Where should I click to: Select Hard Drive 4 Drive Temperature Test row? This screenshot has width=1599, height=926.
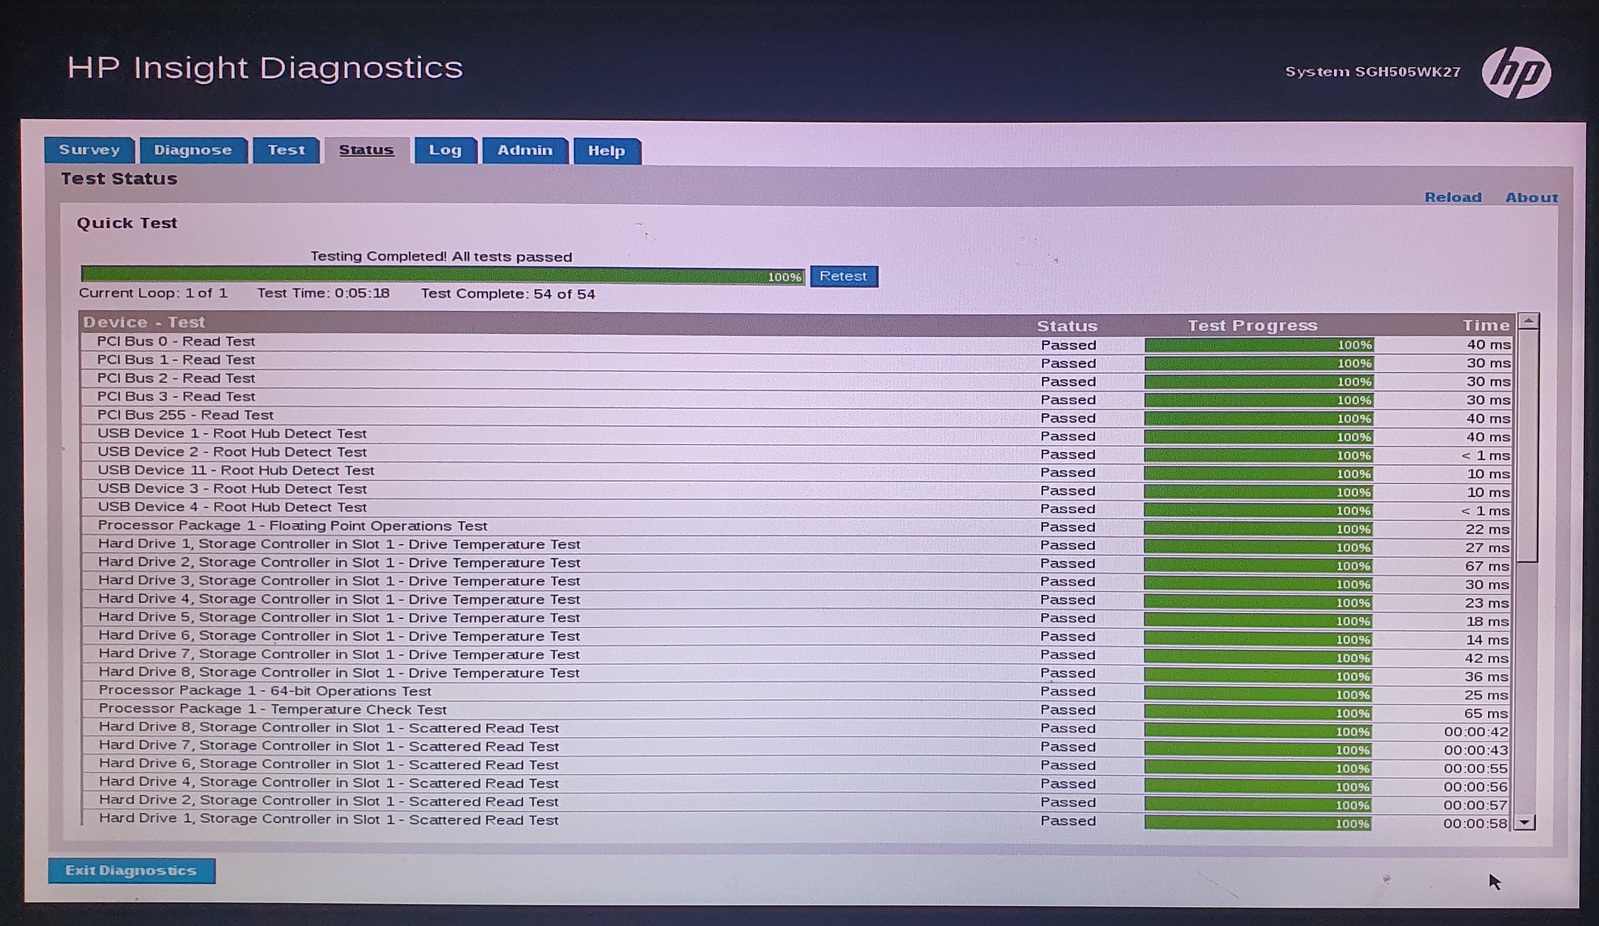[x=797, y=600]
